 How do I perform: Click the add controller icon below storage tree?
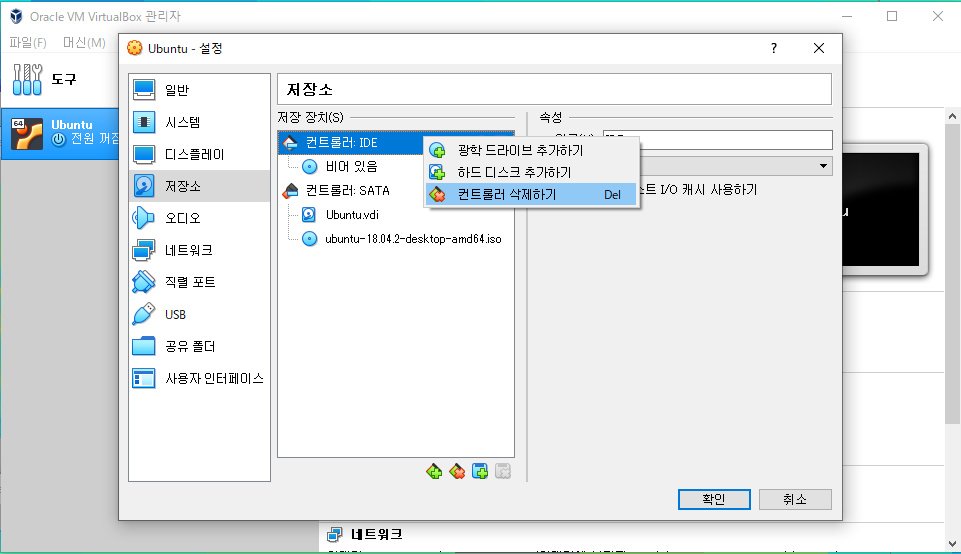434,471
